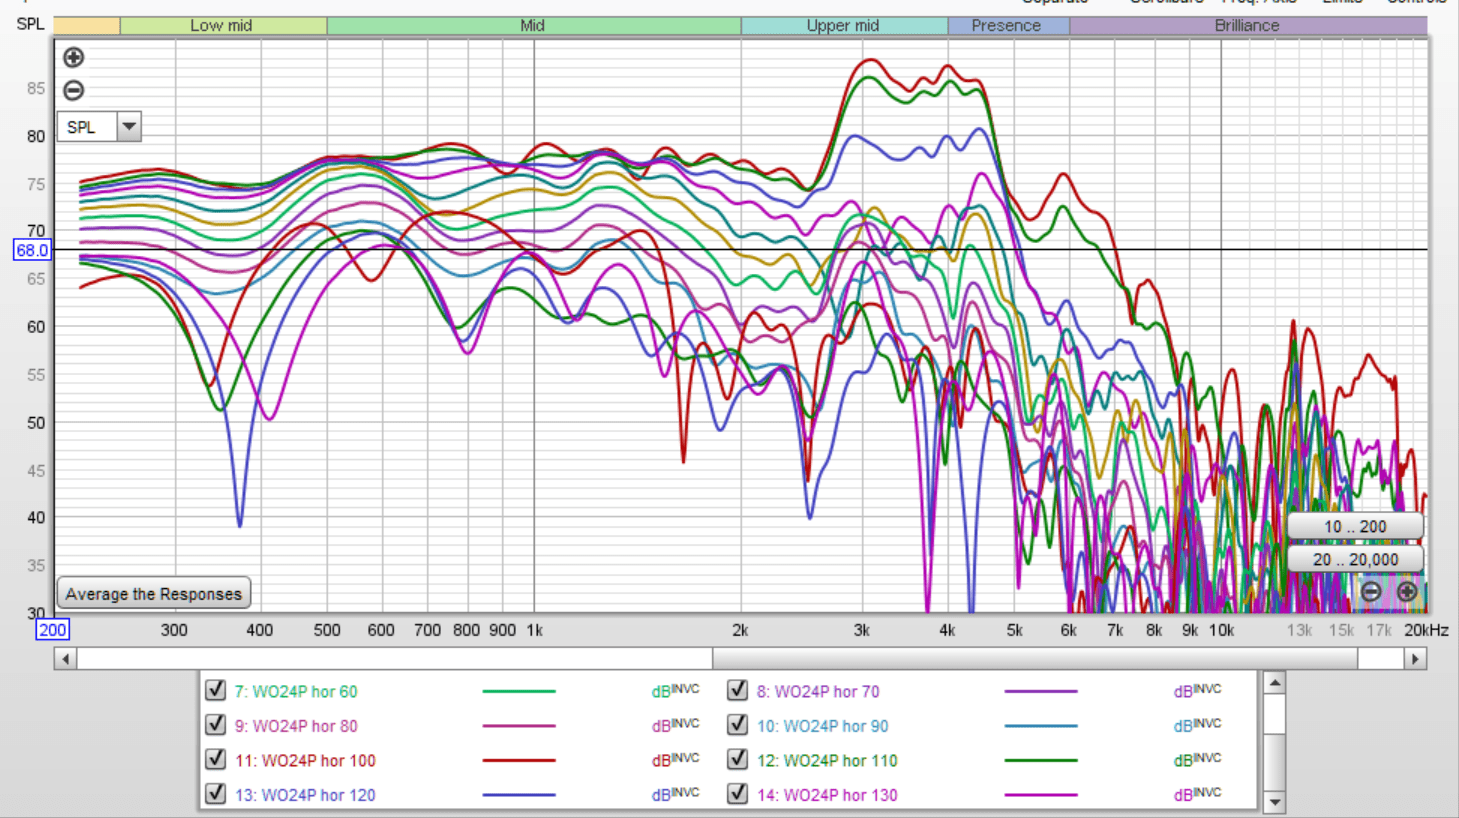
Task: Click the 20kHz frequency axis label
Action: [1426, 630]
